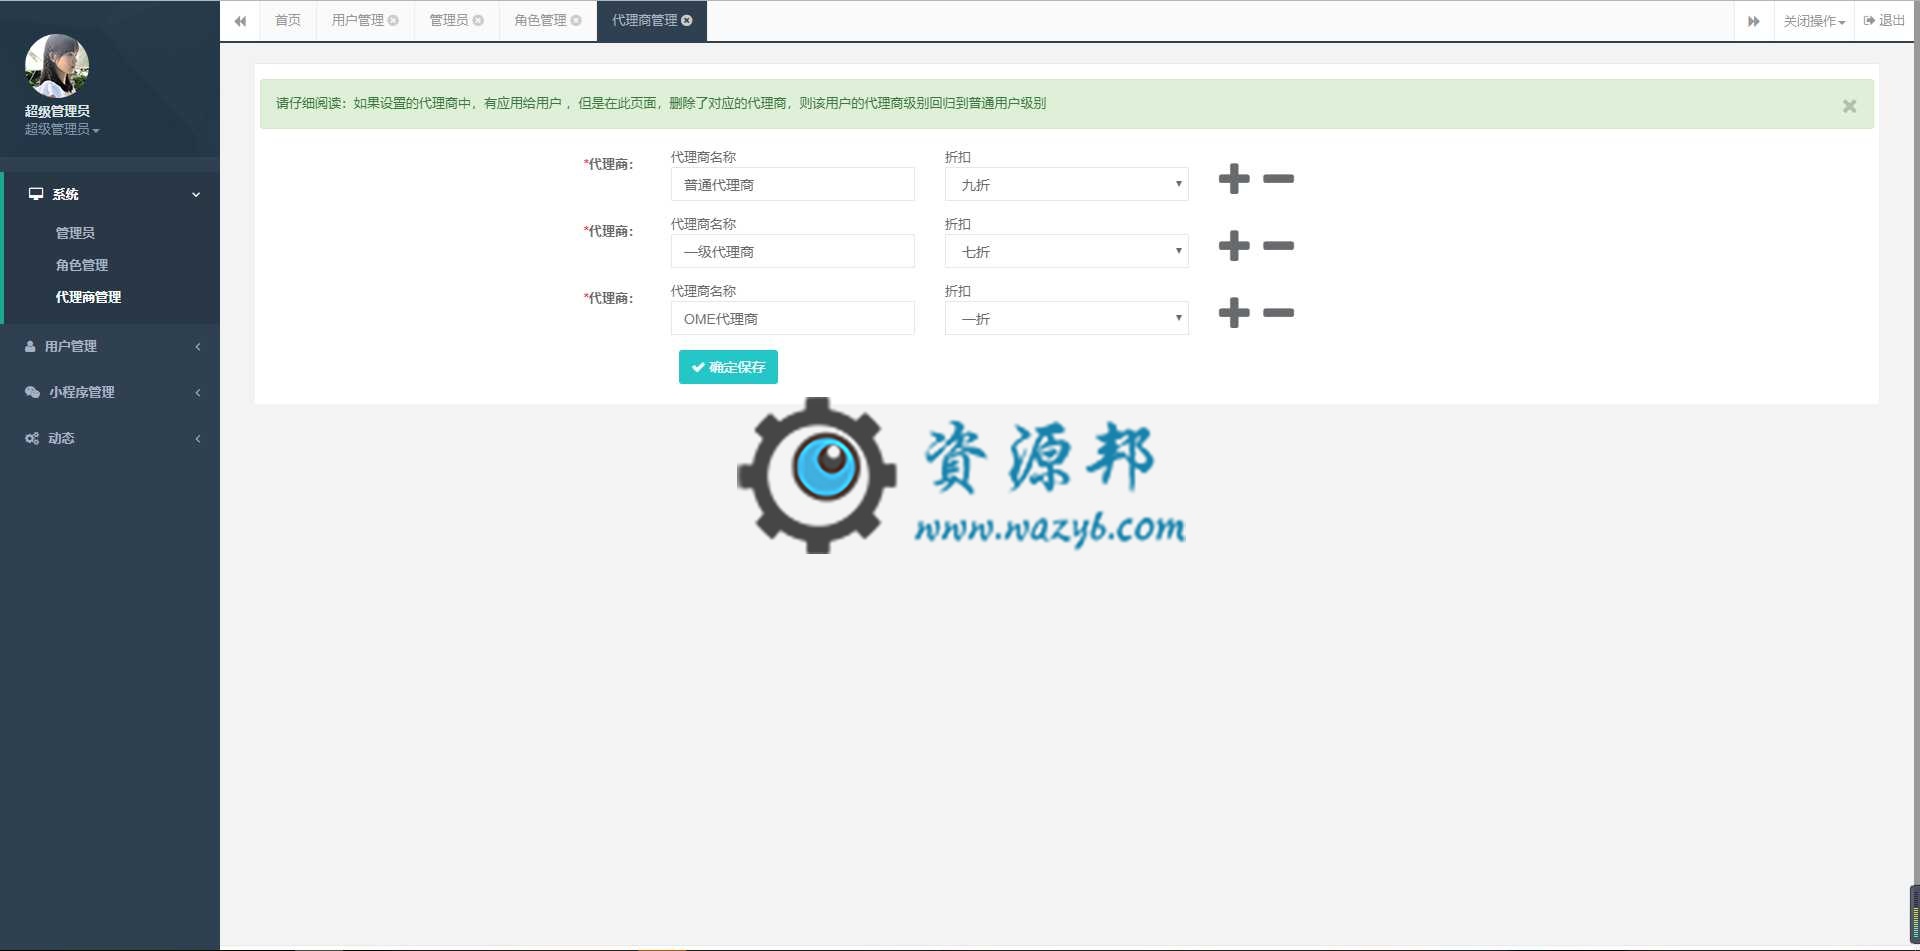Click the minus icon beside 普通代理商 row
The width and height of the screenshot is (1920, 951).
[x=1278, y=179]
